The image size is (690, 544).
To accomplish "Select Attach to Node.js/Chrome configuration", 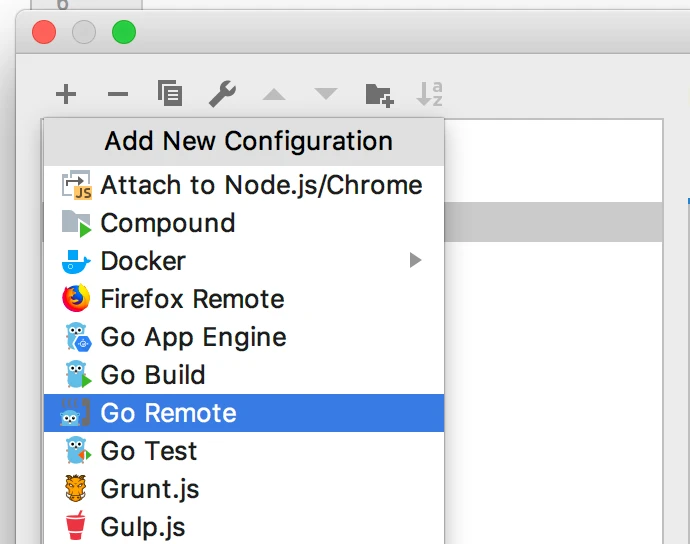I will tap(244, 185).
